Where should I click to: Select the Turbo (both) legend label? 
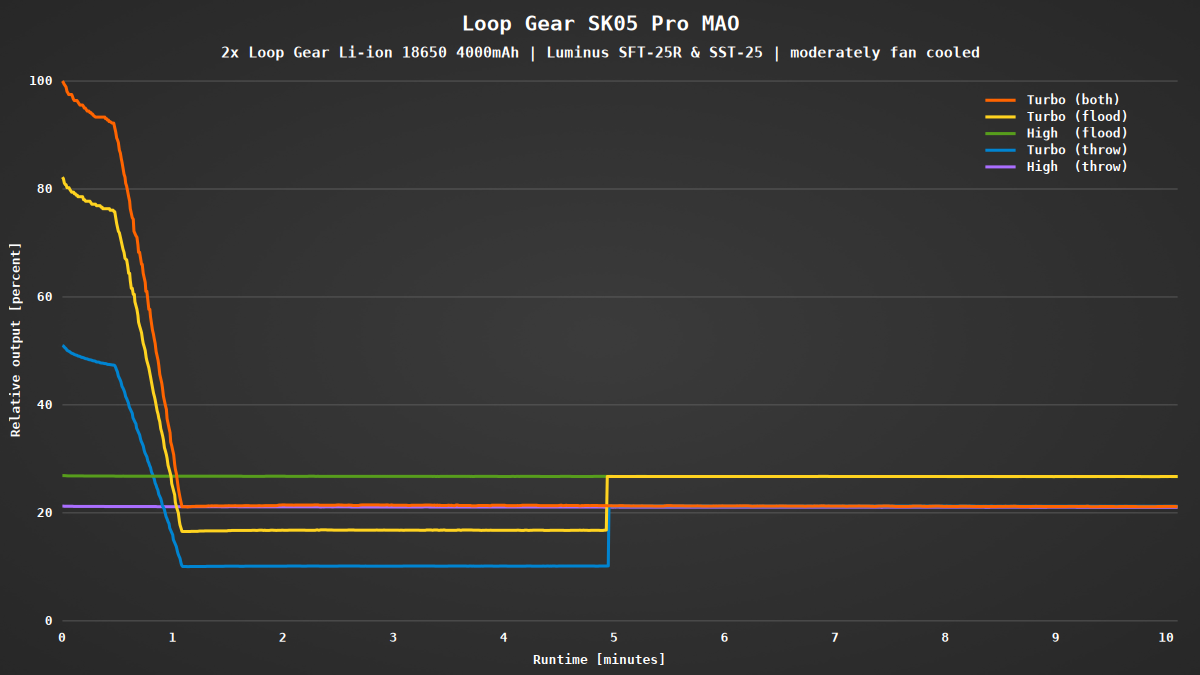(1073, 100)
